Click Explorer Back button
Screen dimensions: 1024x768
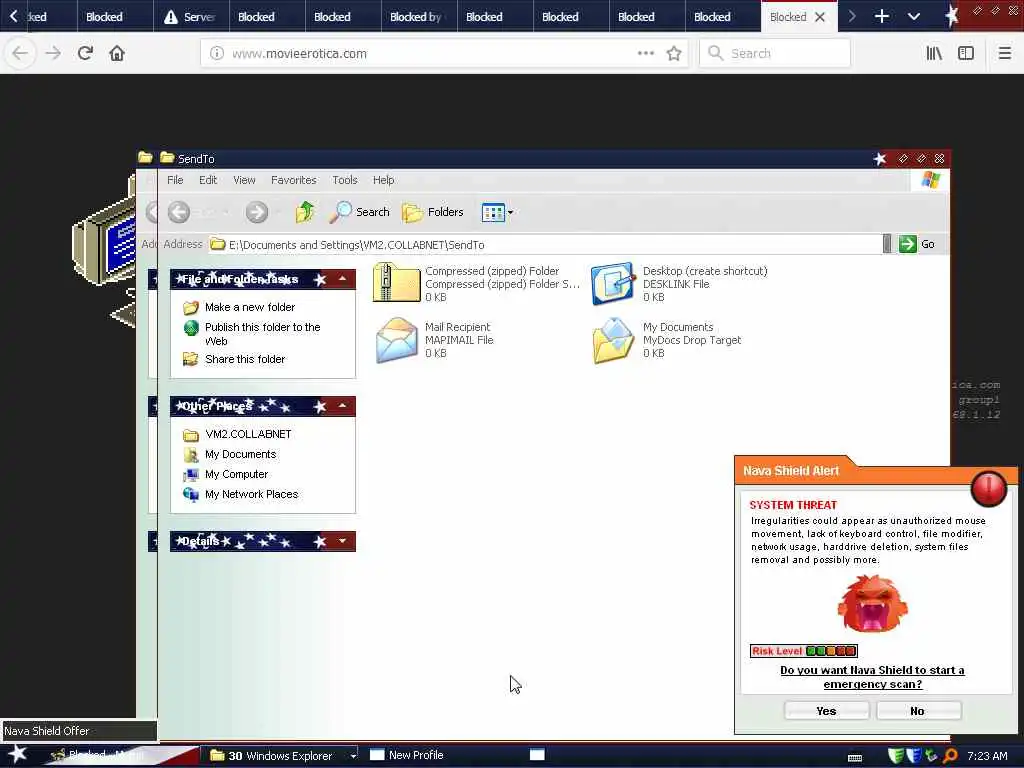click(x=179, y=212)
